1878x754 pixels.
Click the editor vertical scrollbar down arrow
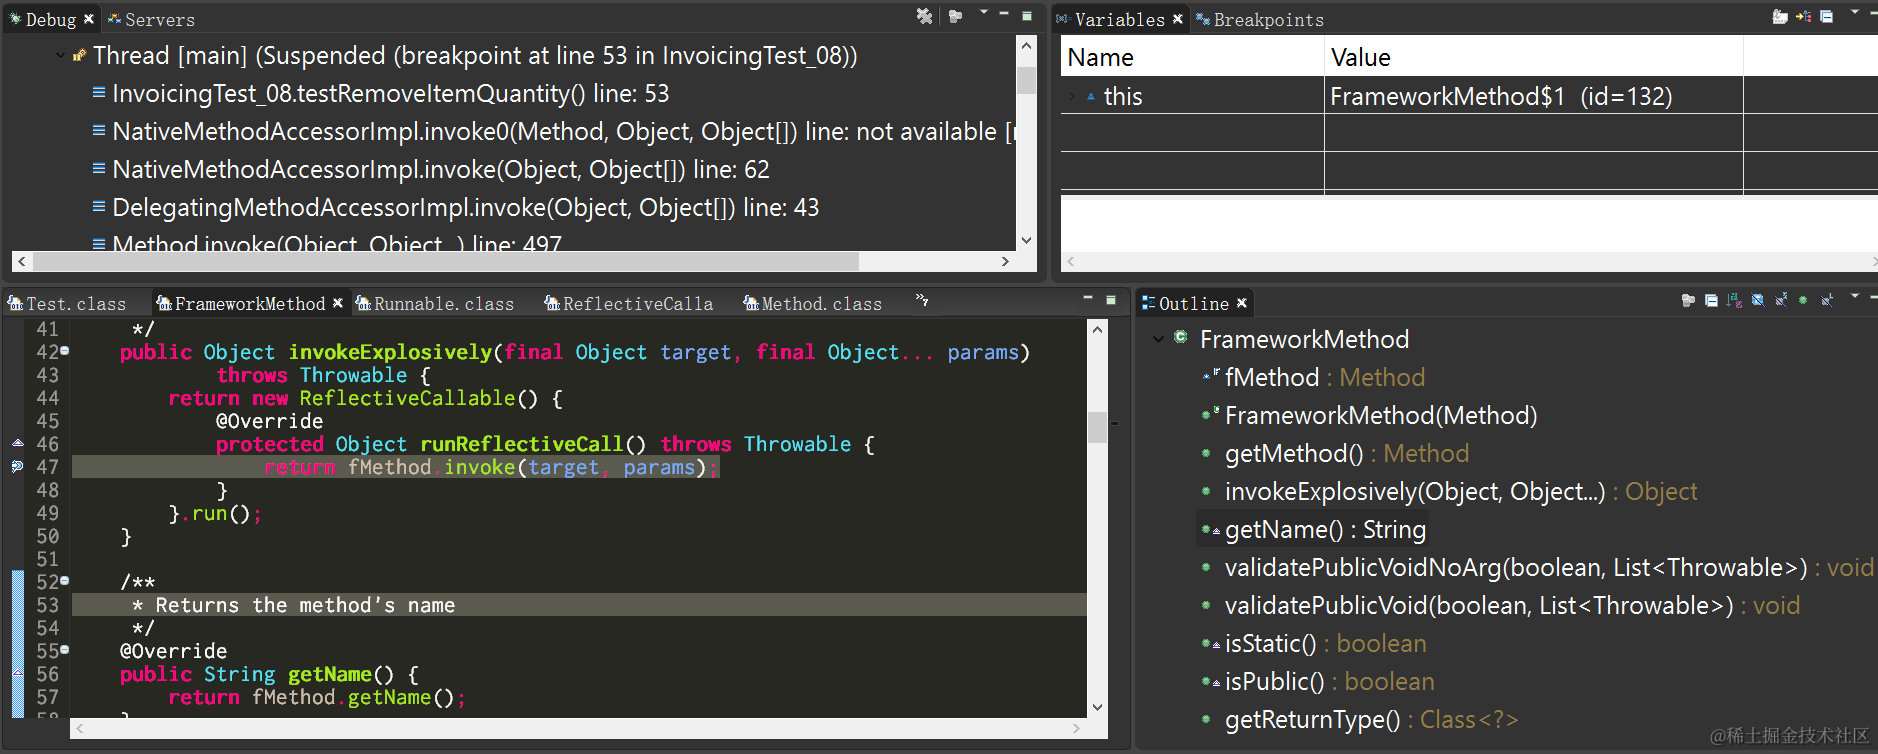pos(1097,707)
